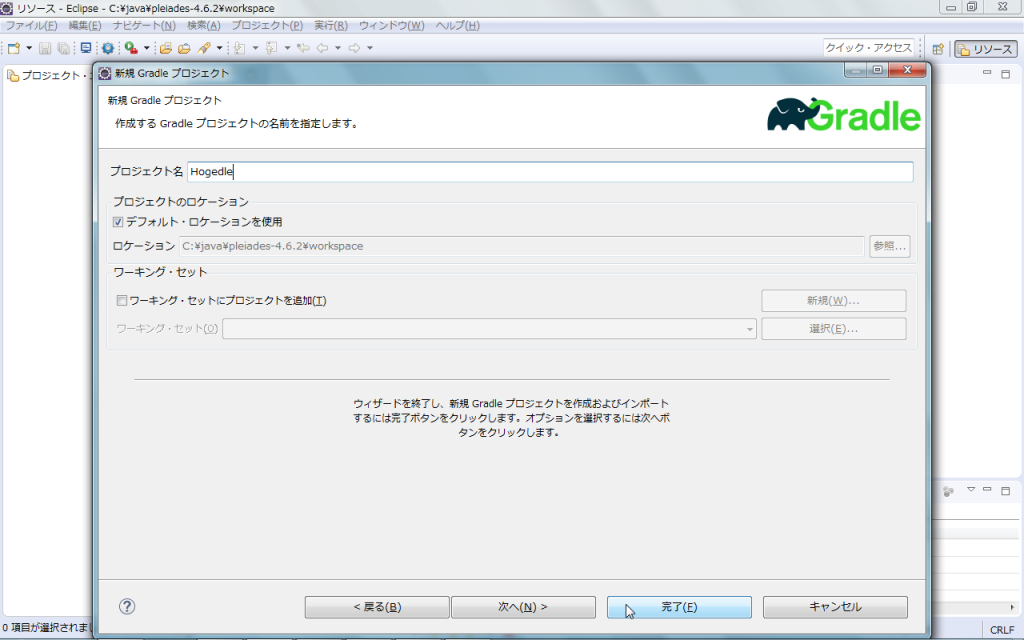Click the bottom panel horizontal scrollbar right arrow

[x=1012, y=607]
